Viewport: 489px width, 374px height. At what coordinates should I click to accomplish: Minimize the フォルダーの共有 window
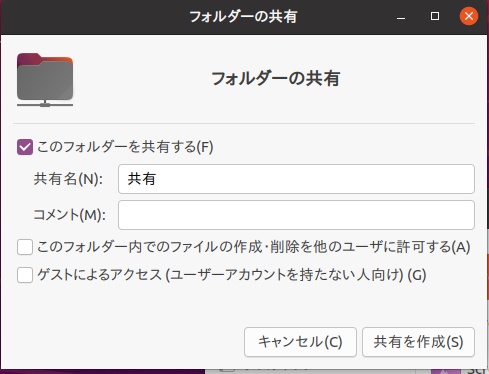(401, 16)
